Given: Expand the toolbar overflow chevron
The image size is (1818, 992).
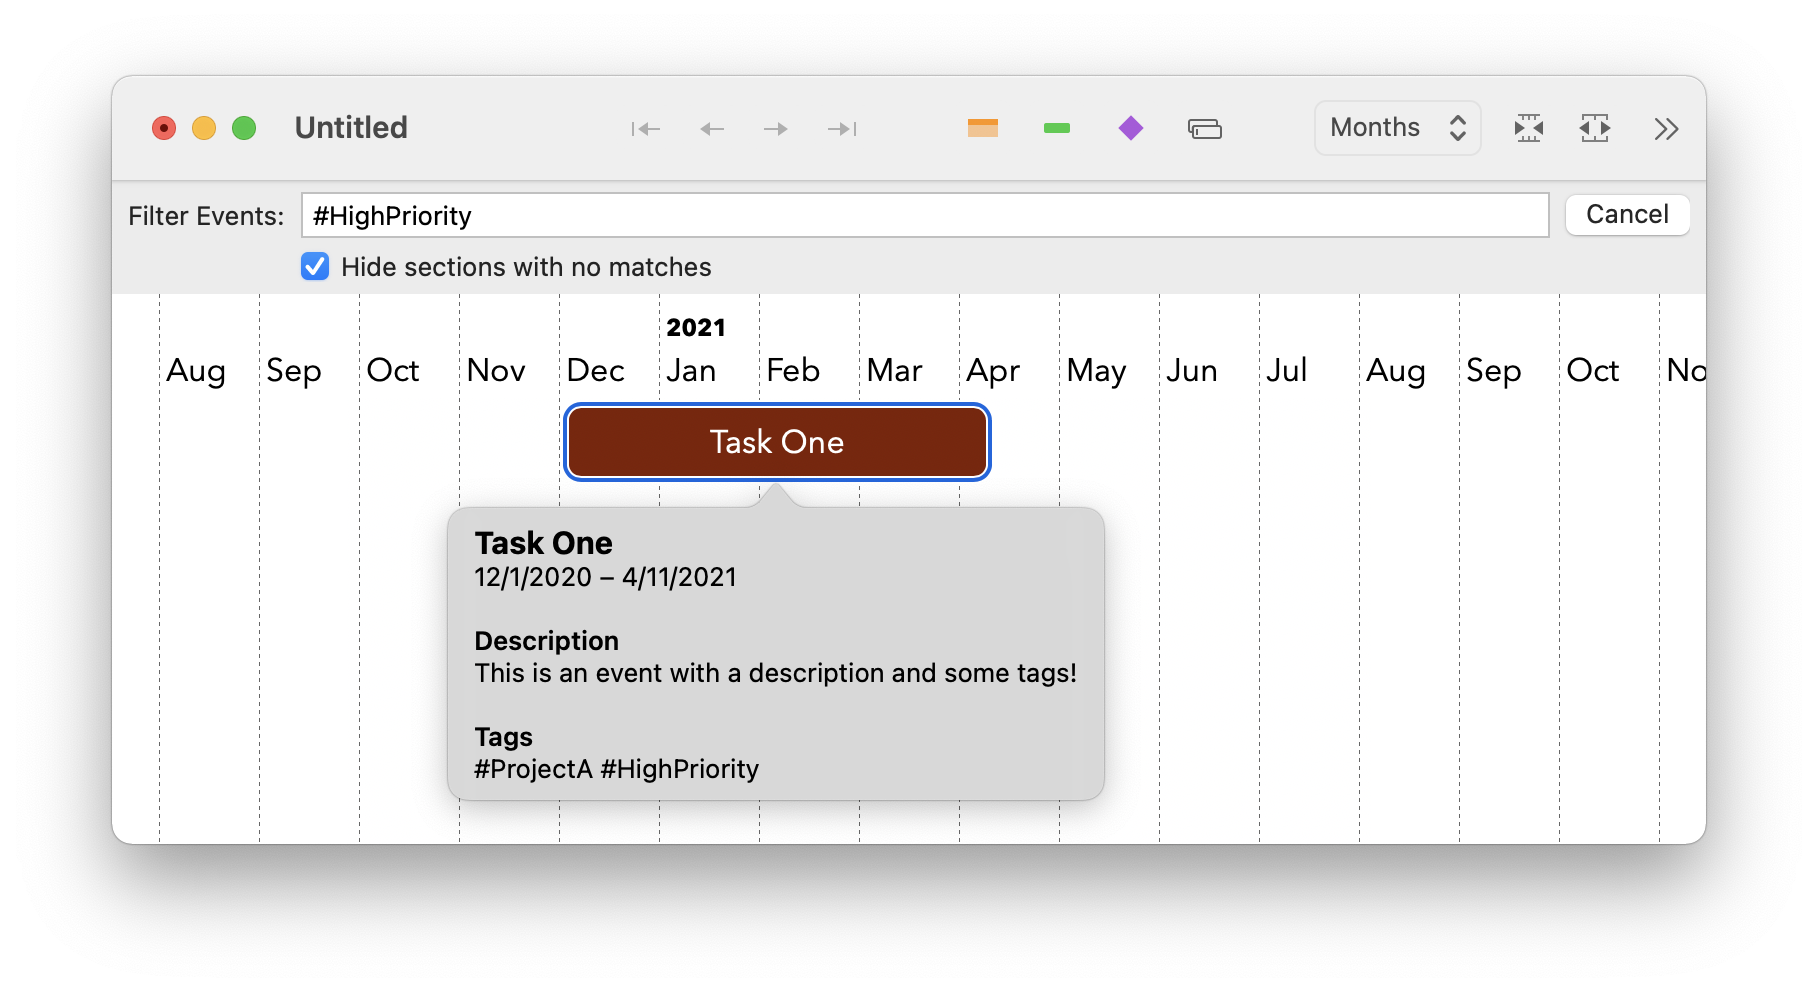Looking at the screenshot, I should tap(1665, 128).
